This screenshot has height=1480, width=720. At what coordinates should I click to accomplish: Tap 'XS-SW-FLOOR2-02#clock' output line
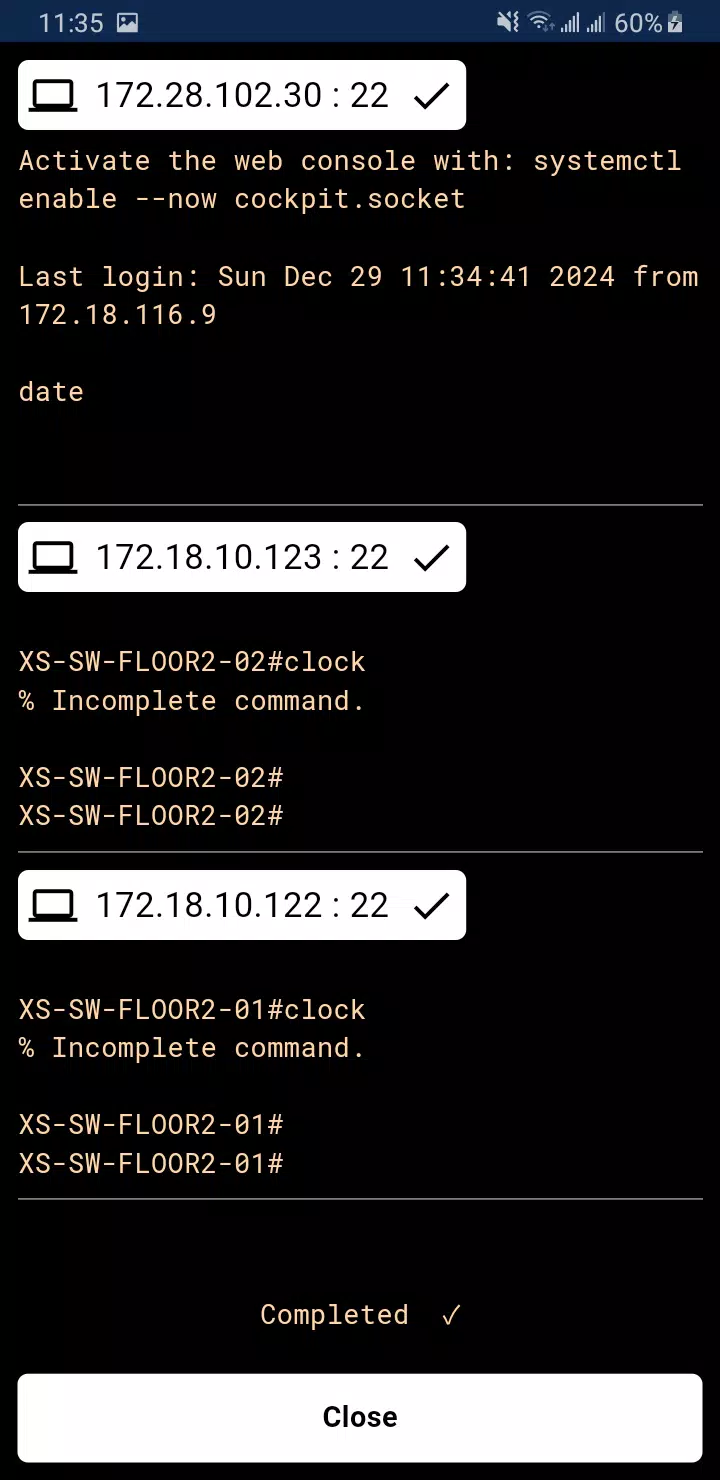coord(192,662)
